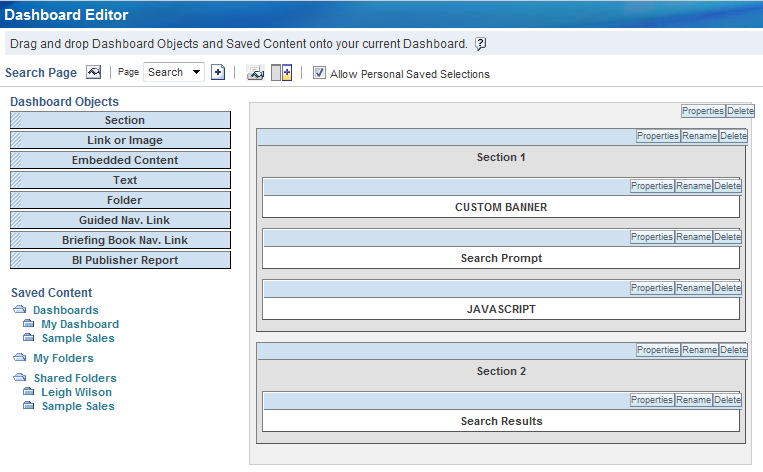Click Properties for the JAVASCRIPT object
The width and height of the screenshot is (763, 472).
click(652, 288)
